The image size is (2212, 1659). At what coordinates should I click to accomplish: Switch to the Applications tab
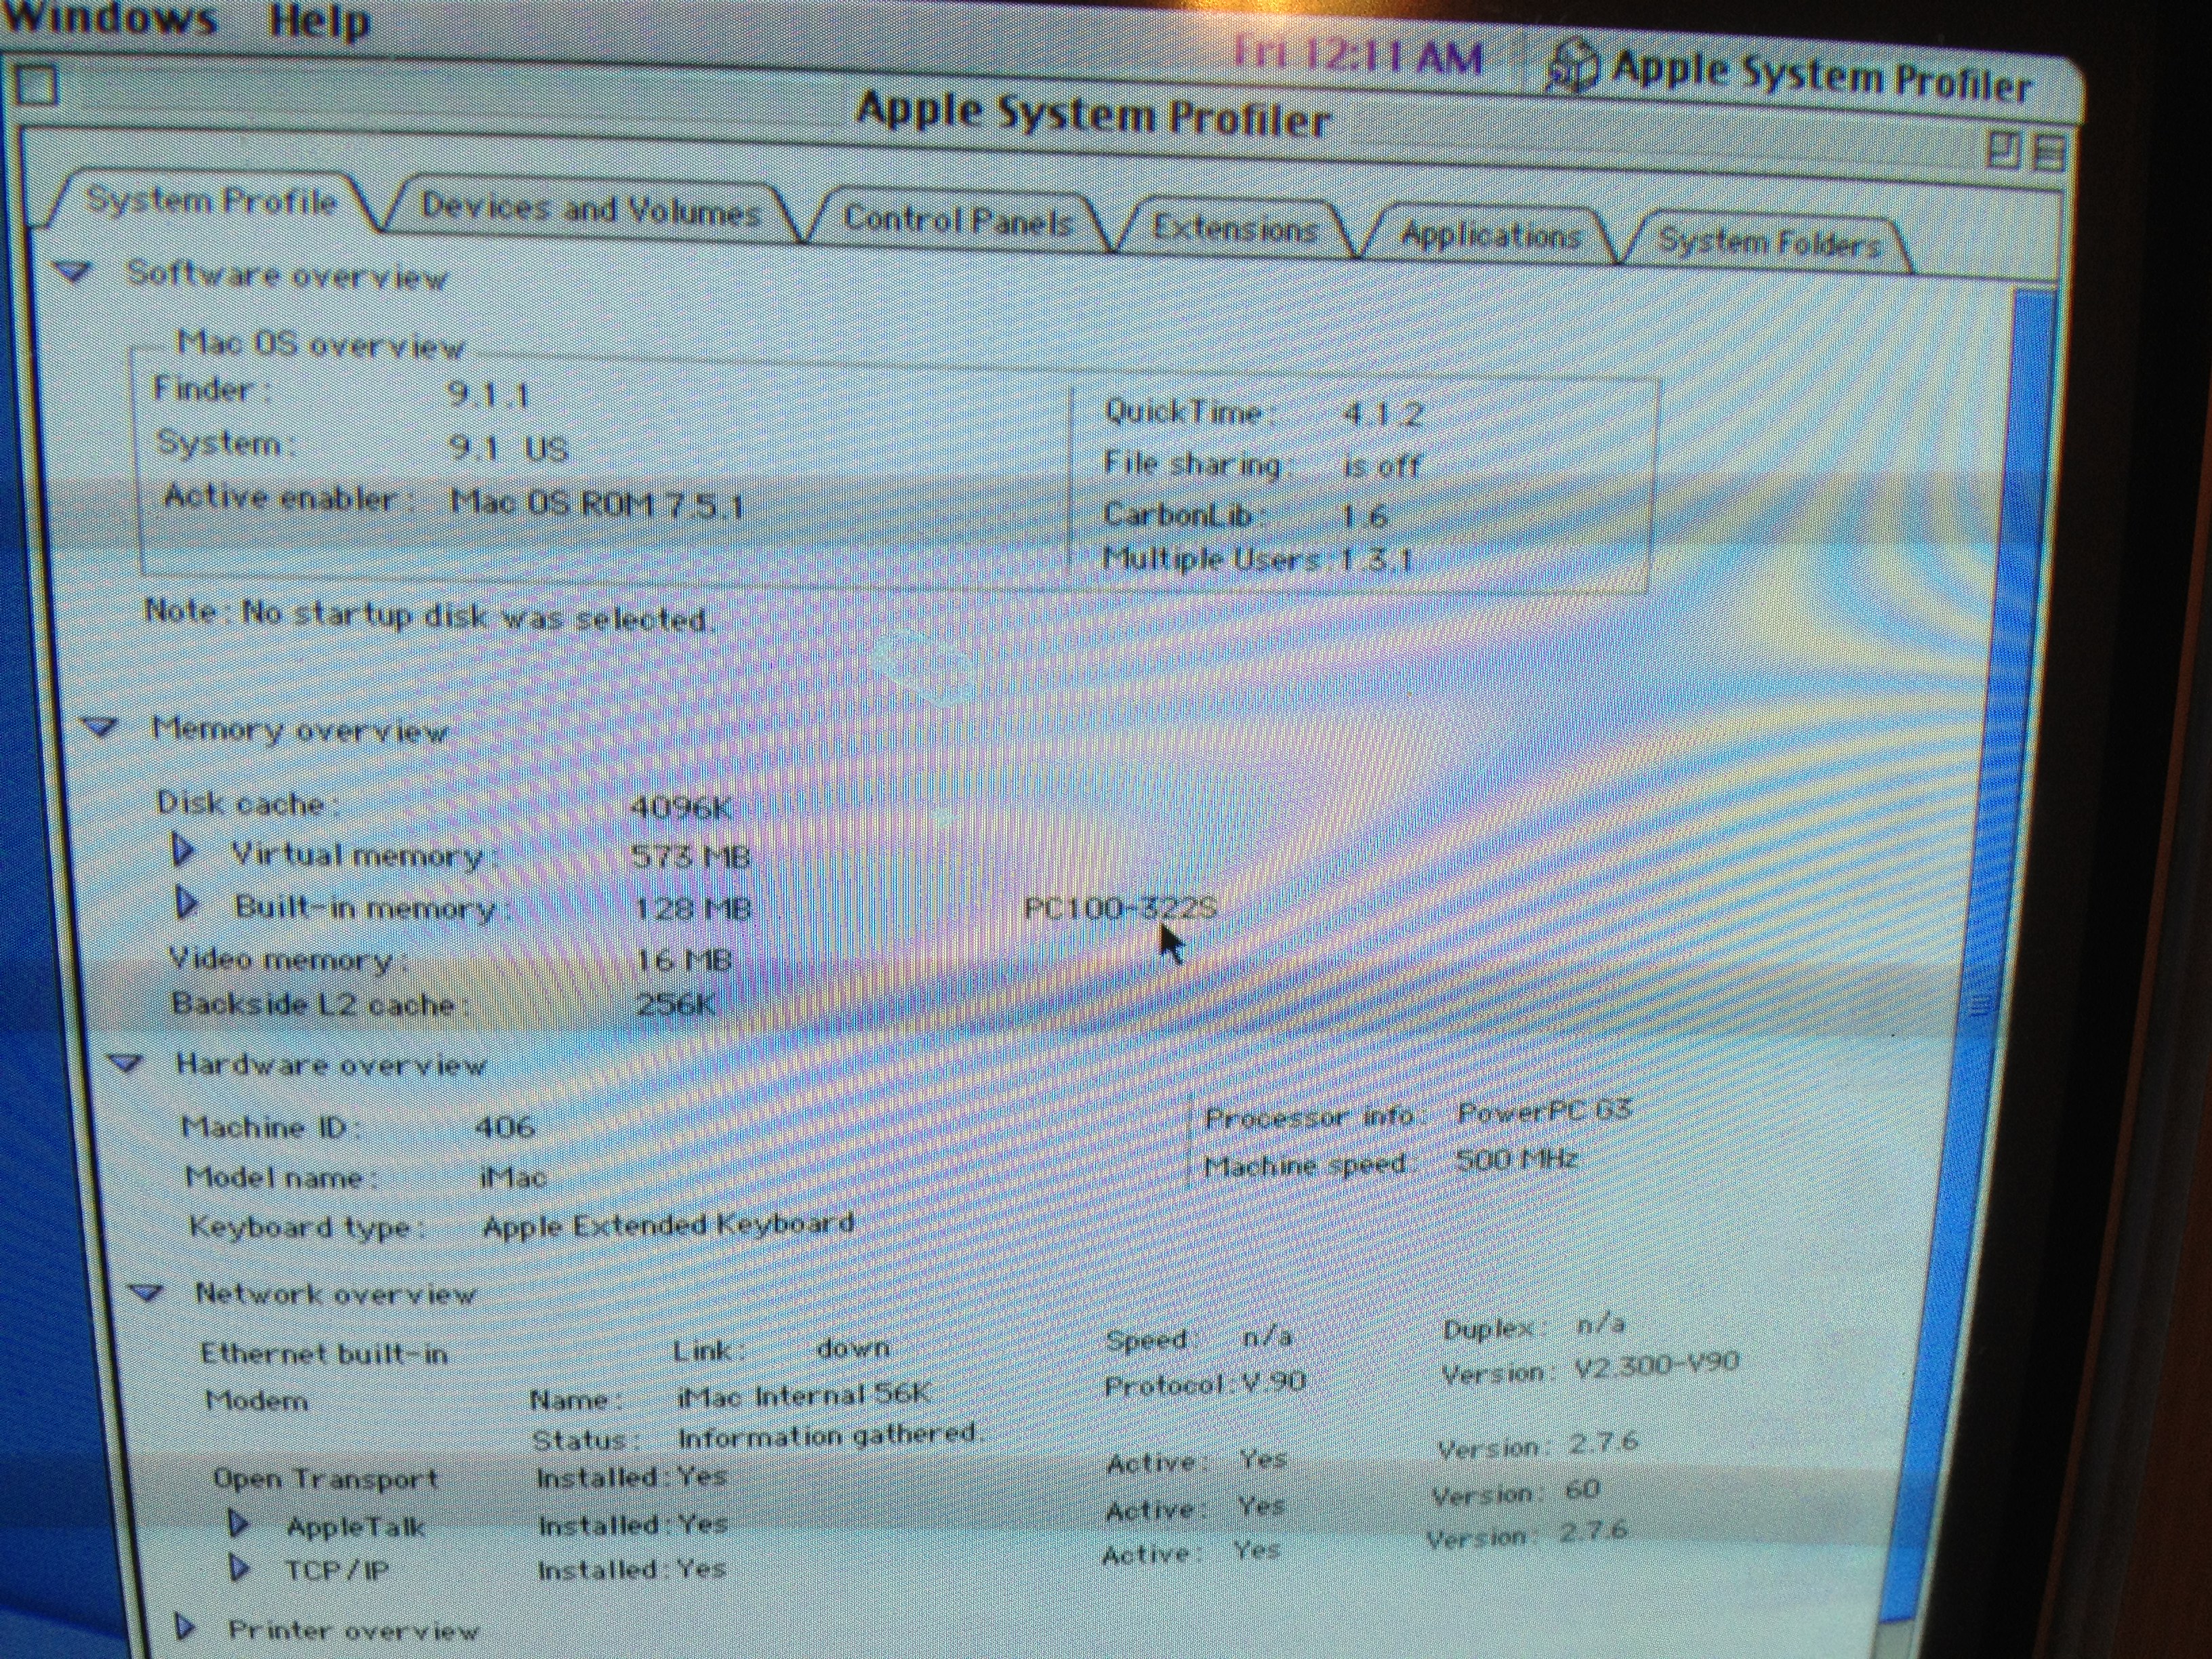click(x=1490, y=236)
